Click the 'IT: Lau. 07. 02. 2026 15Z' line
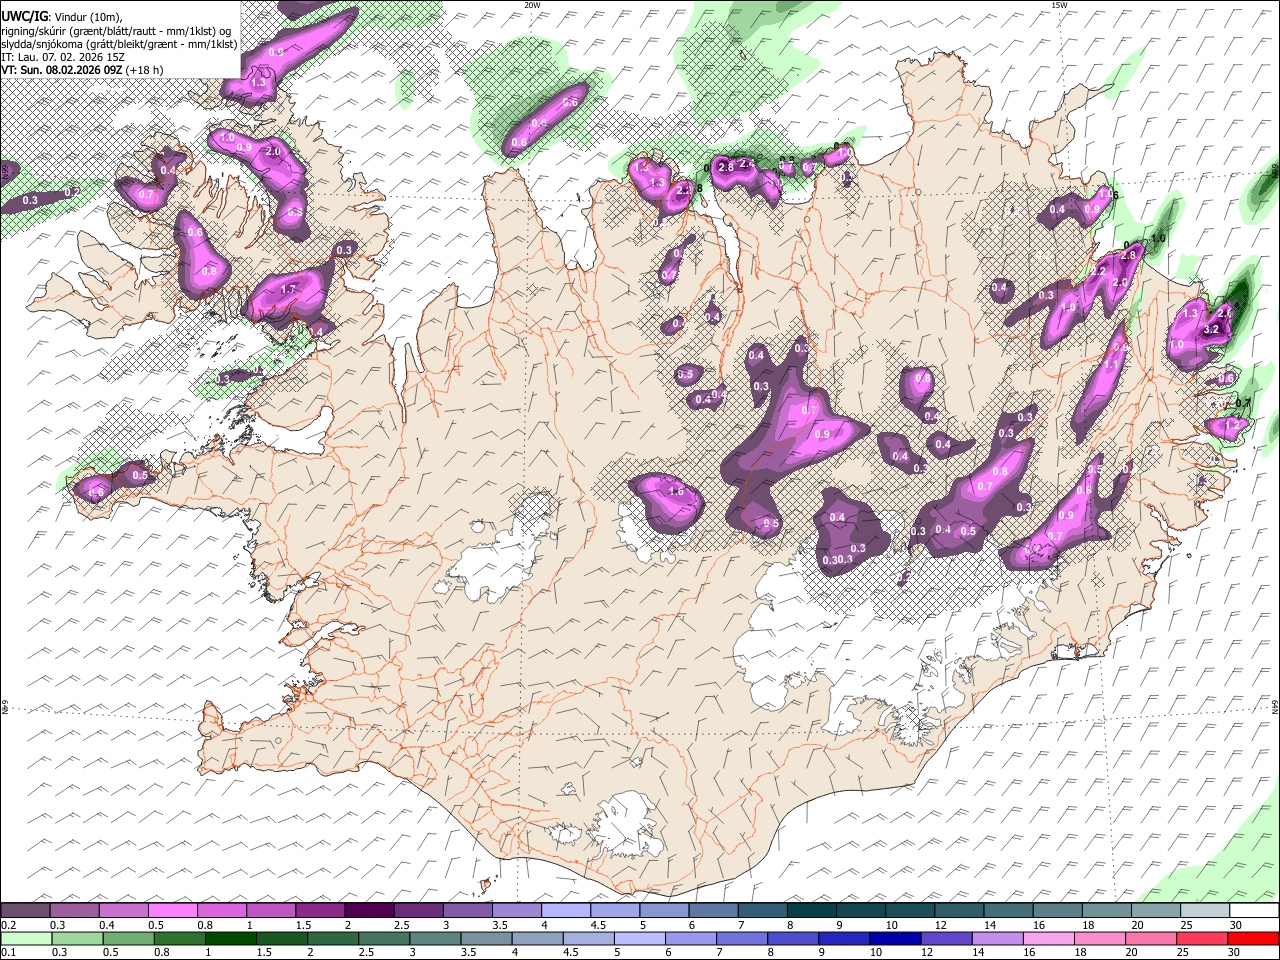 pyautogui.click(x=64, y=57)
